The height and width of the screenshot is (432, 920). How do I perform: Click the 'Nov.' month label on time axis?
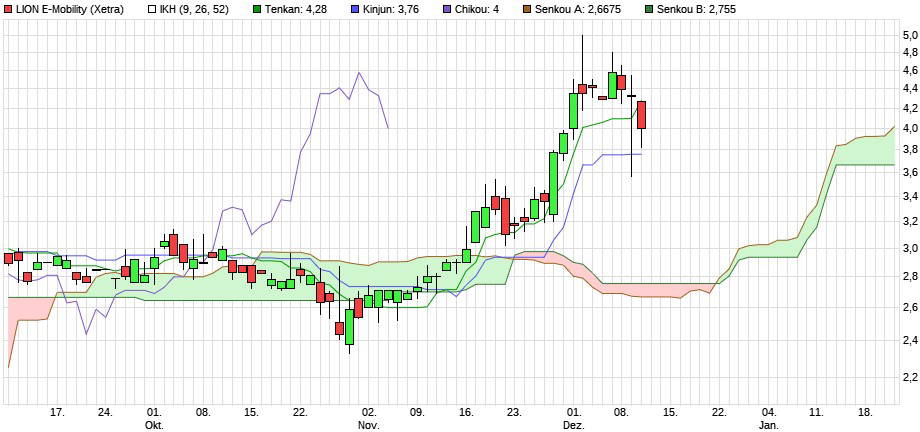(369, 424)
